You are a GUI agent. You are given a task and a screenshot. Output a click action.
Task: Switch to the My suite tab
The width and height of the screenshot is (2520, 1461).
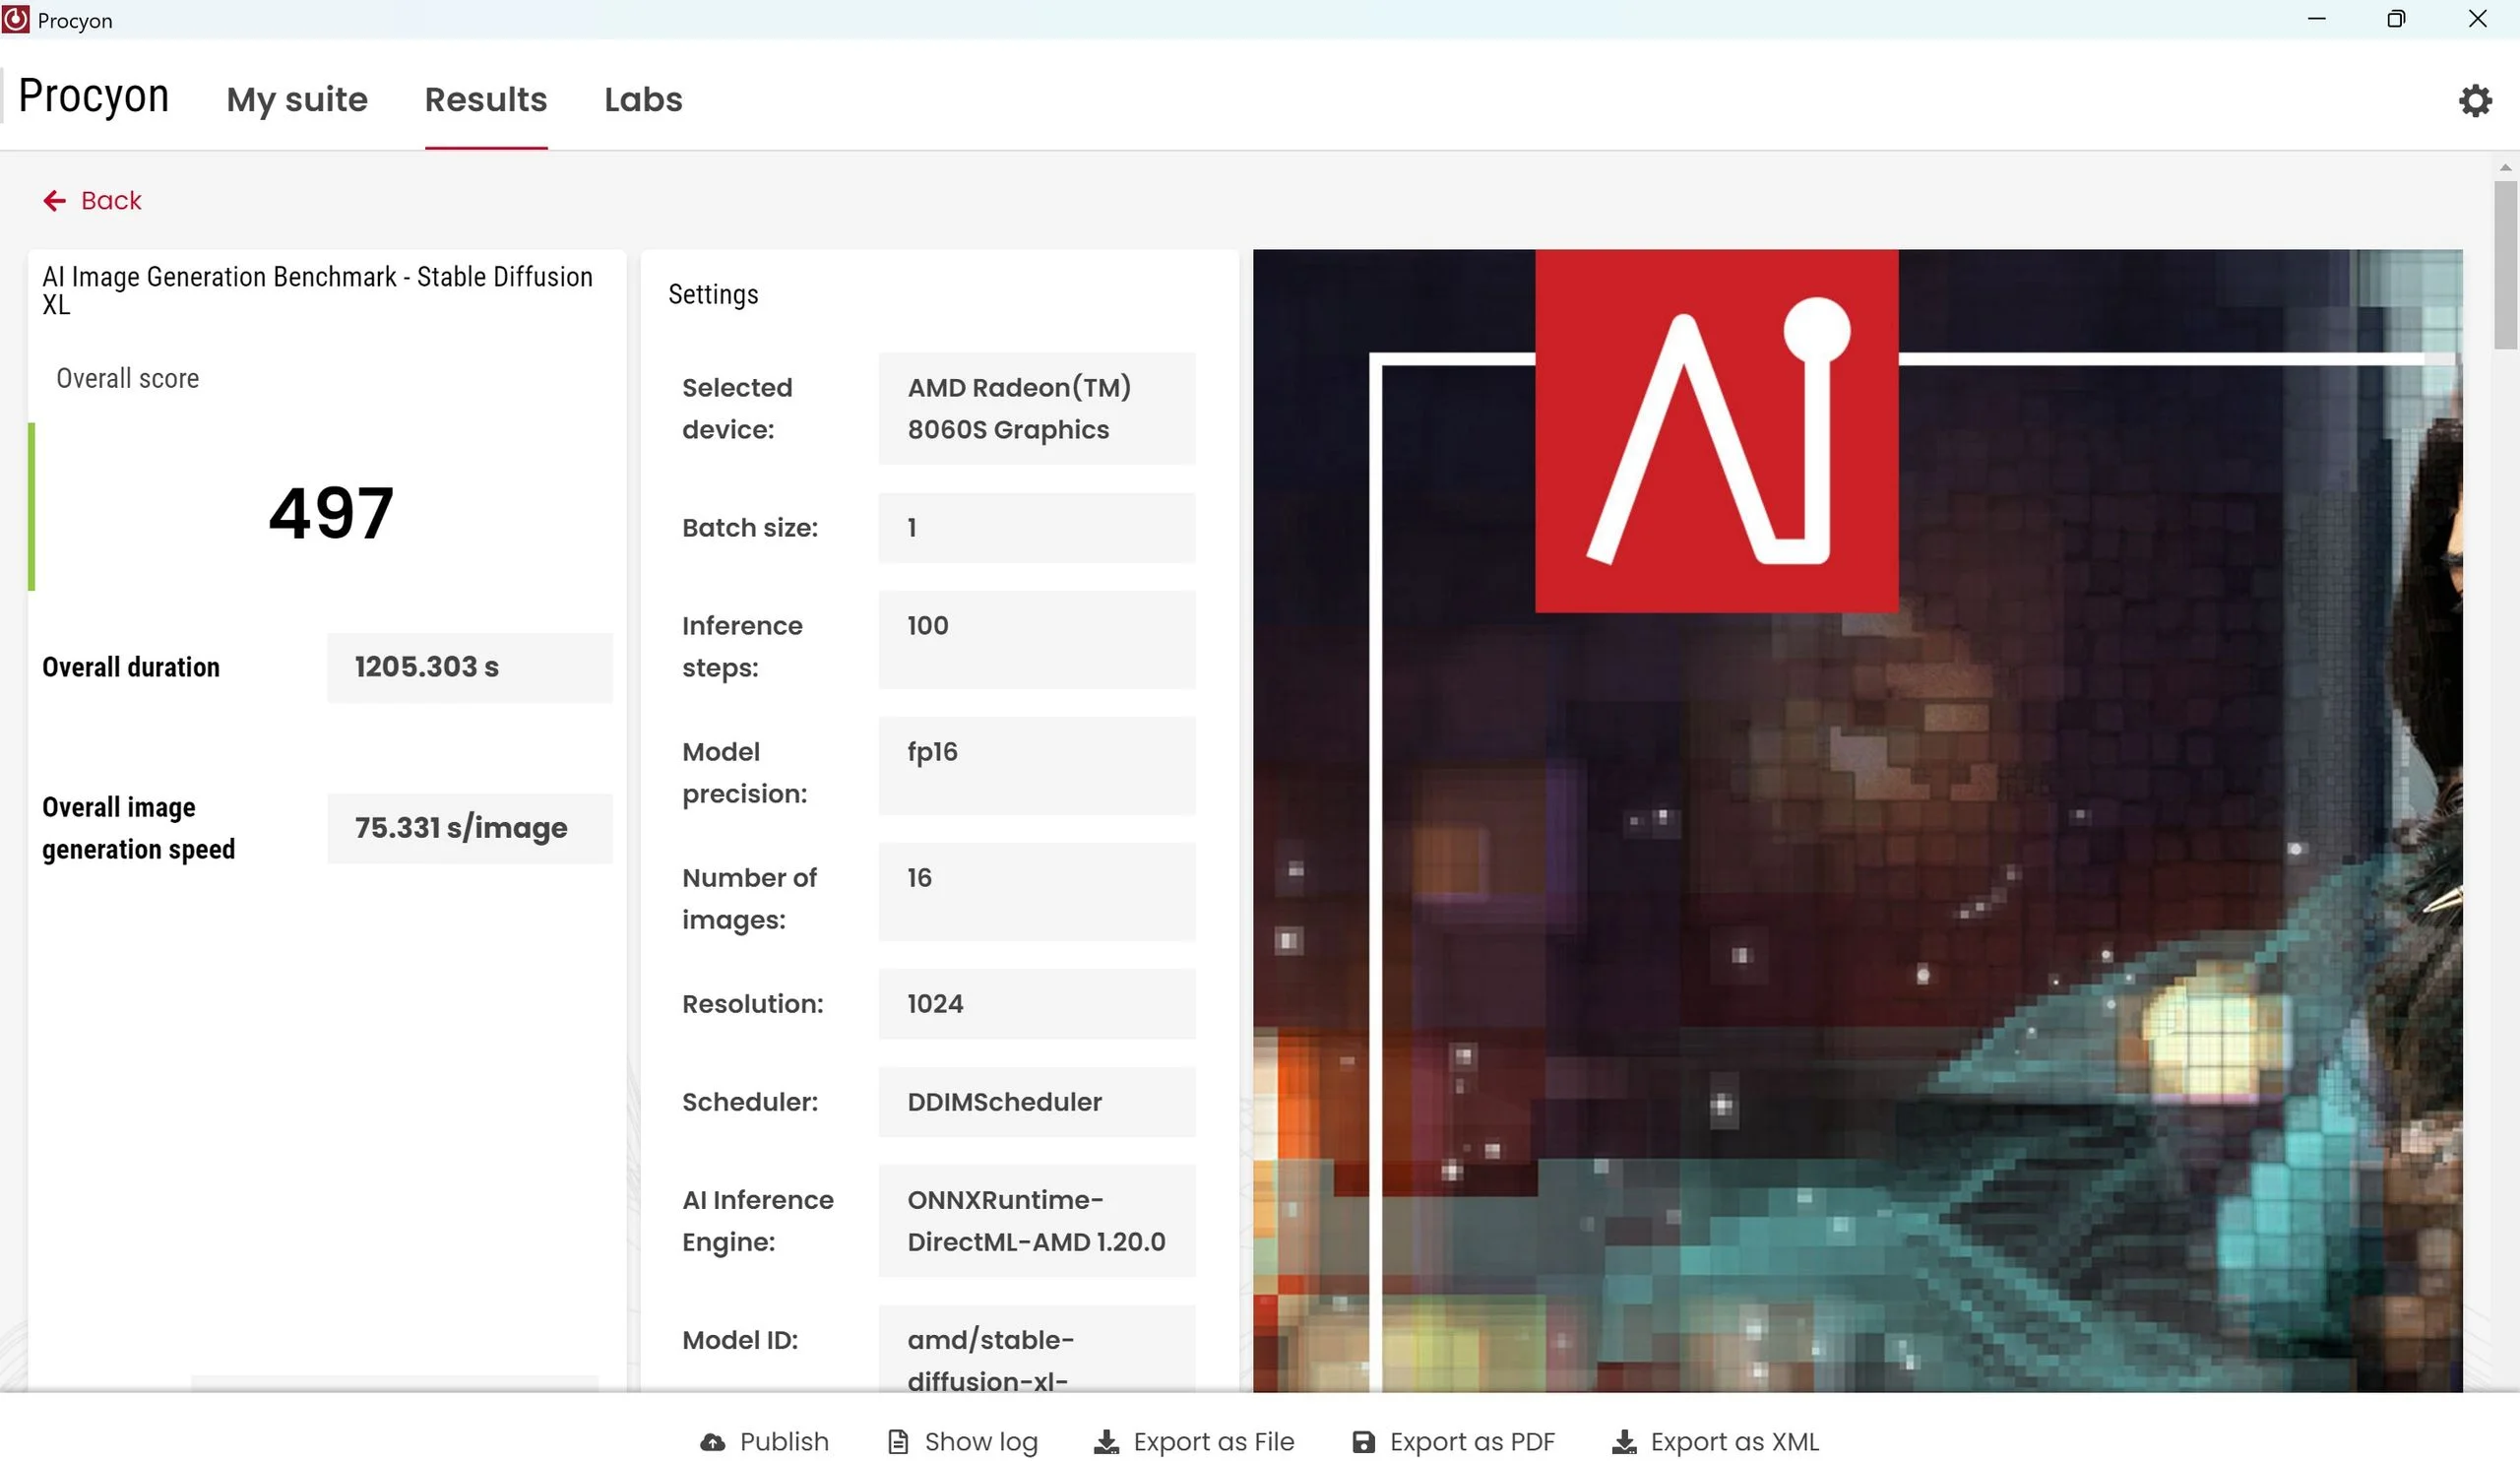[x=297, y=99]
